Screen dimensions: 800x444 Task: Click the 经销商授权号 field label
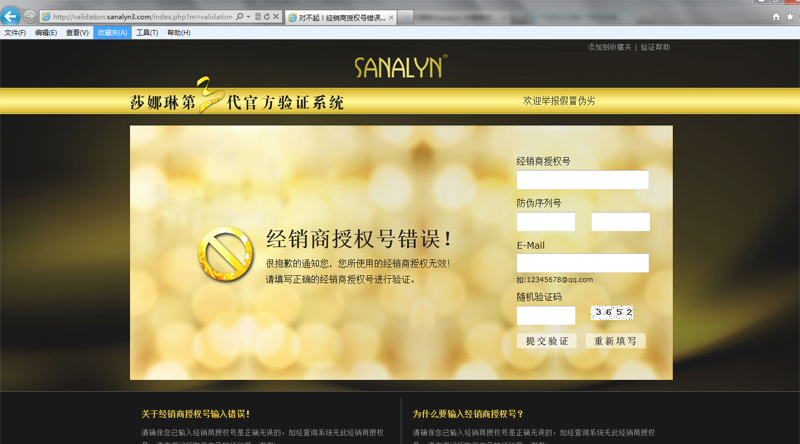[543, 161]
